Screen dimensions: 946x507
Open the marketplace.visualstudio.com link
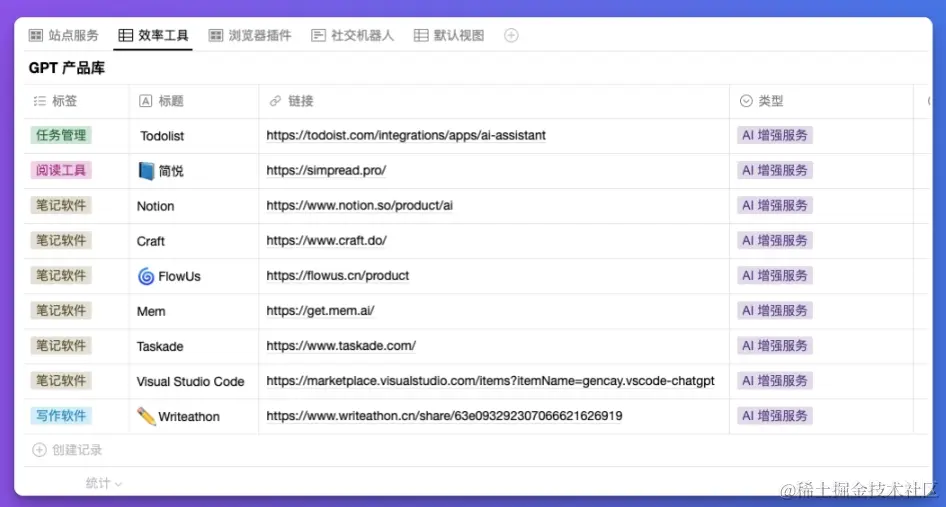(490, 380)
